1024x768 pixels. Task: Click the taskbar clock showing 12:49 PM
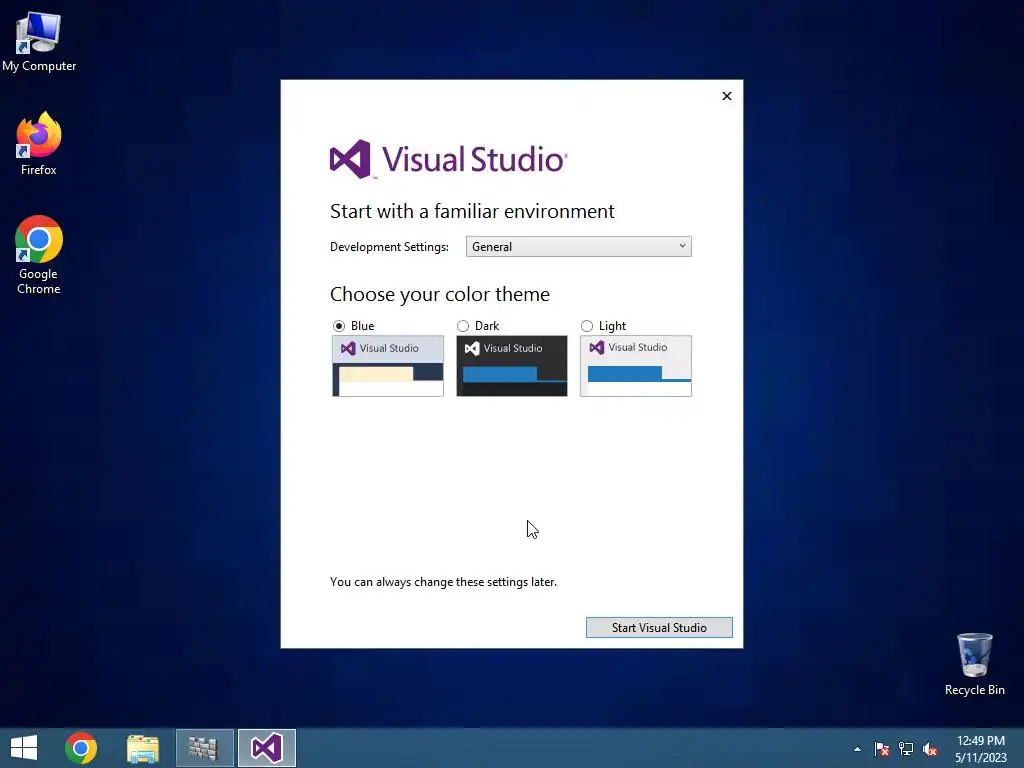(981, 749)
